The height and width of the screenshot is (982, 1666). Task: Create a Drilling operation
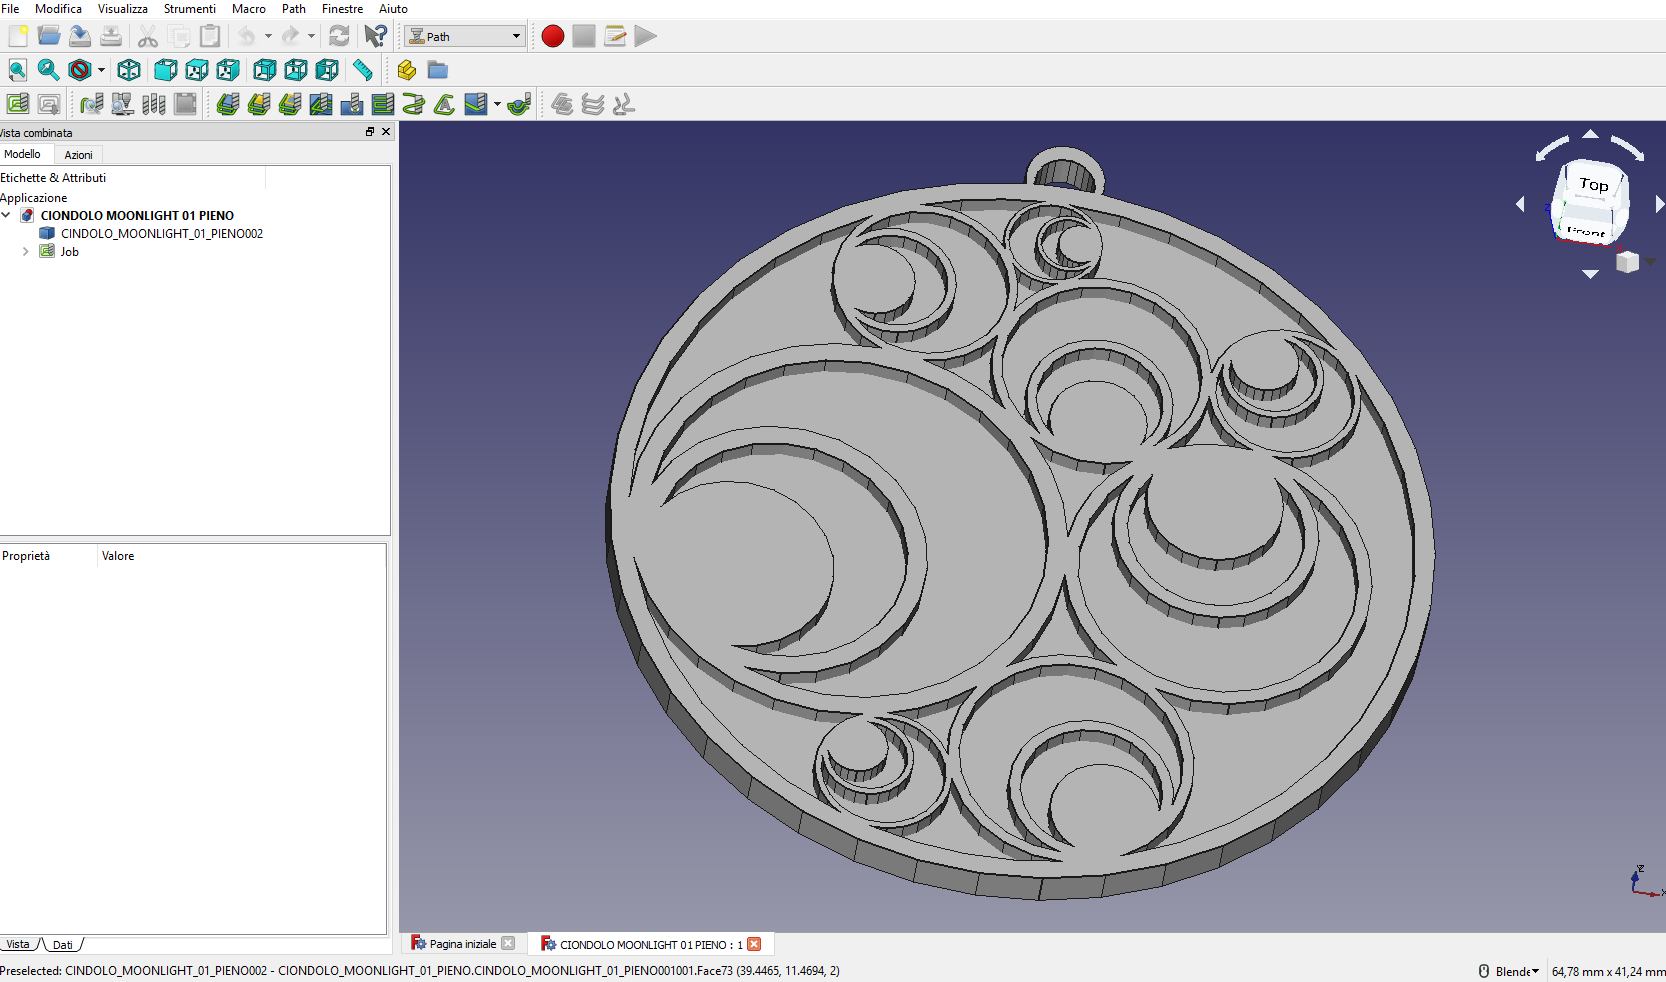pyautogui.click(x=352, y=104)
